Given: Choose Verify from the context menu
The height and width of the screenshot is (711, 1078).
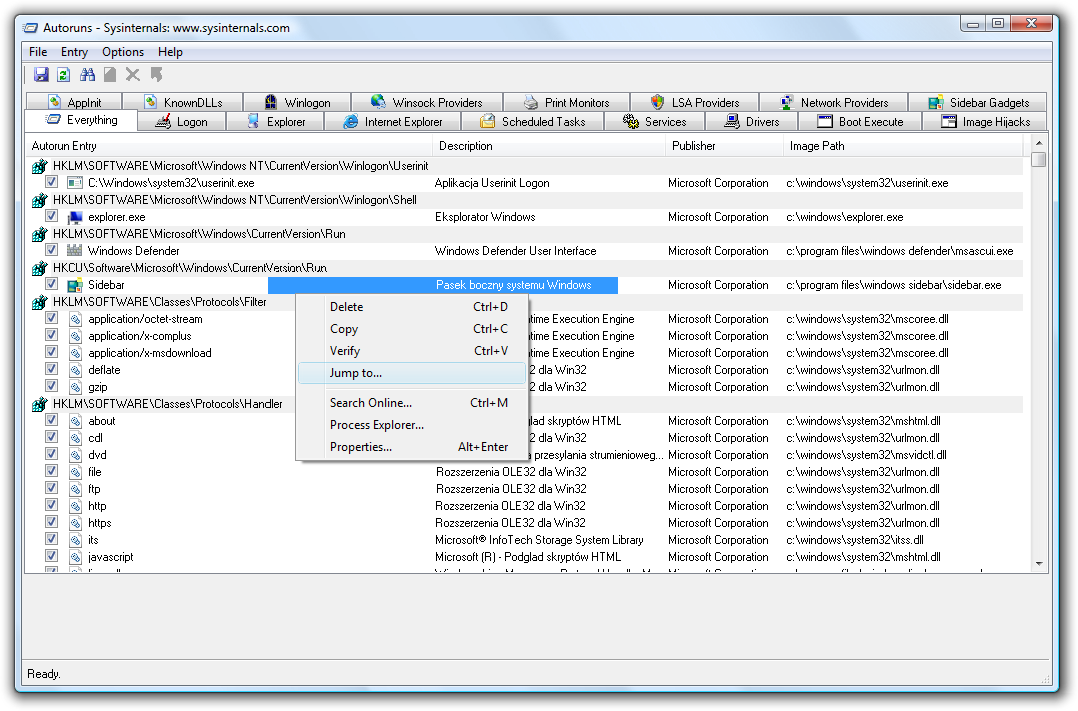Looking at the screenshot, I should [x=412, y=351].
